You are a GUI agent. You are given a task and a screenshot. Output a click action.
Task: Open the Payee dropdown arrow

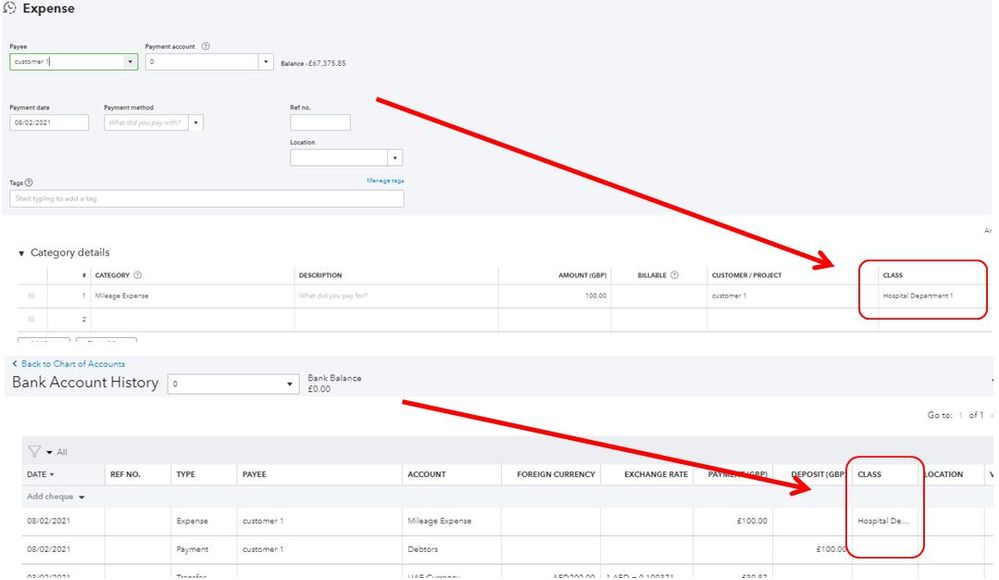(130, 62)
